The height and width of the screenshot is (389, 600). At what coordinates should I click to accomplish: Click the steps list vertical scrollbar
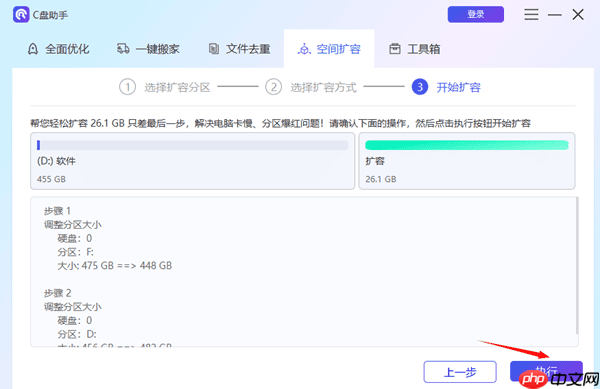(577, 266)
